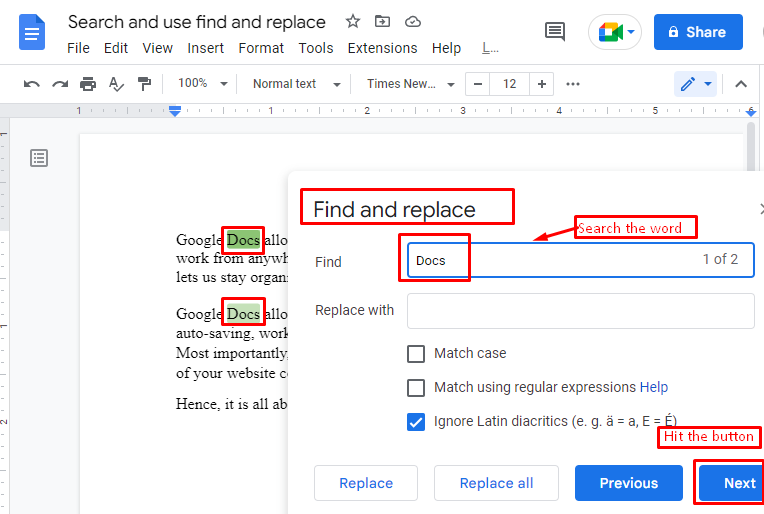Click the Find field containing Docs
Image resolution: width=764 pixels, height=514 pixels.
580,260
